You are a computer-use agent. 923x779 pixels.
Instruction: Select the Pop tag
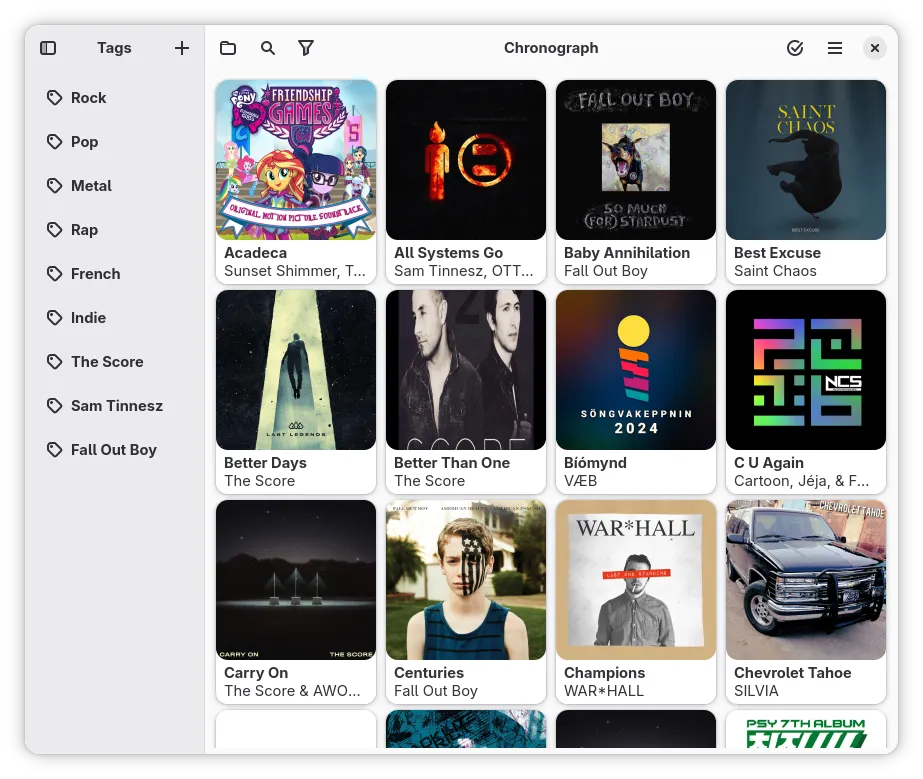(115, 142)
